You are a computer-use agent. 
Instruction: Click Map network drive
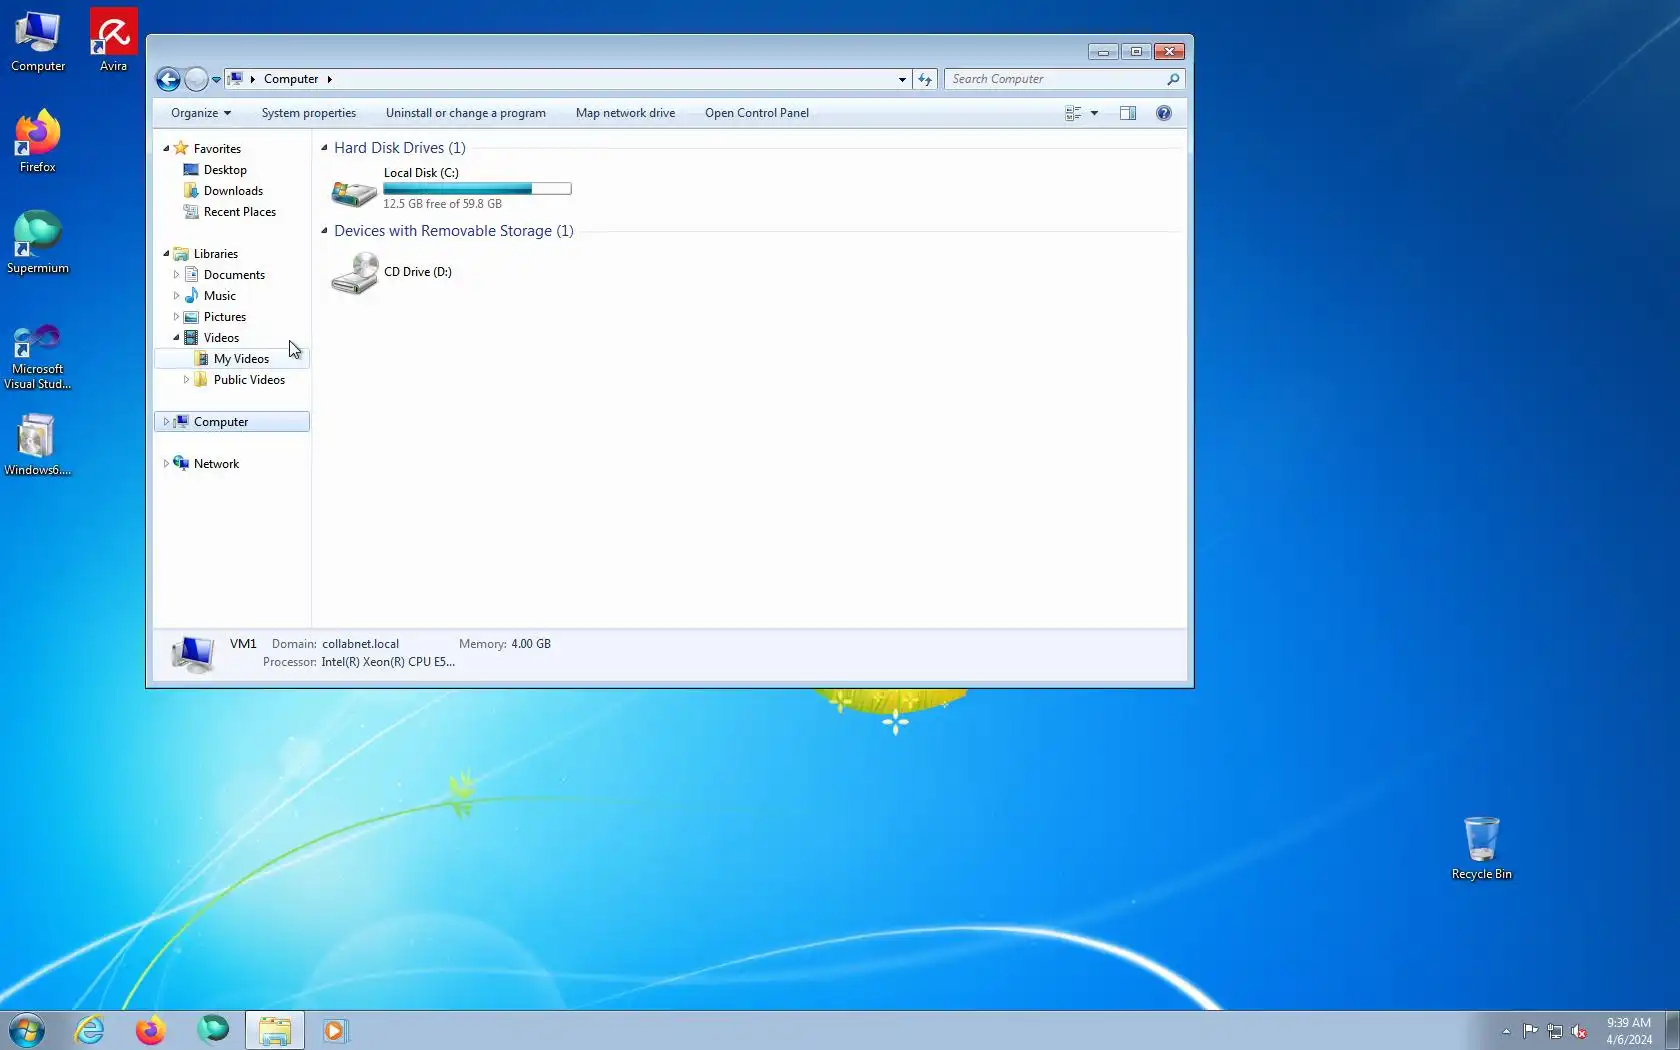point(625,113)
